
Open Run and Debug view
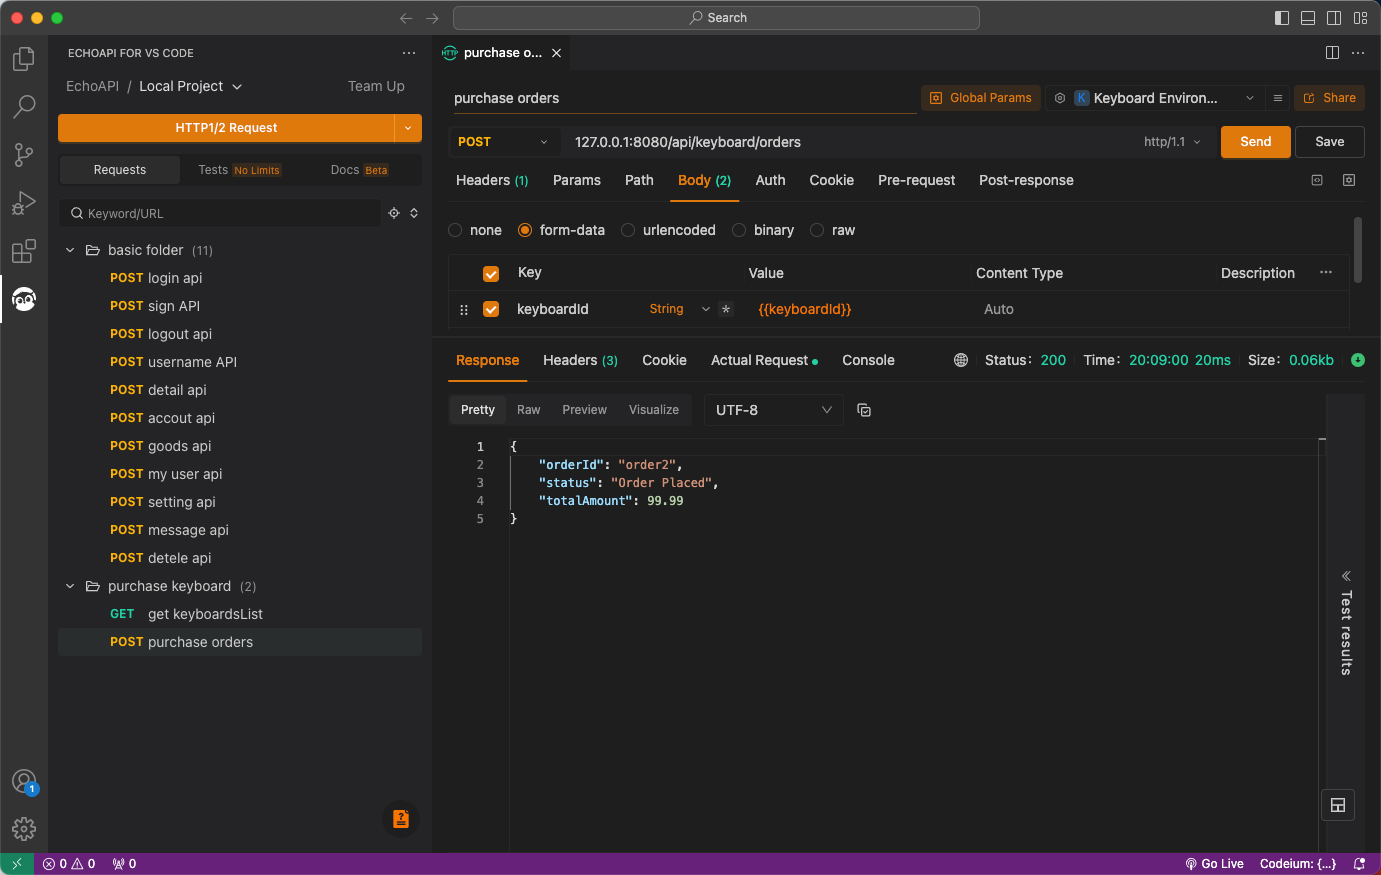tap(24, 203)
